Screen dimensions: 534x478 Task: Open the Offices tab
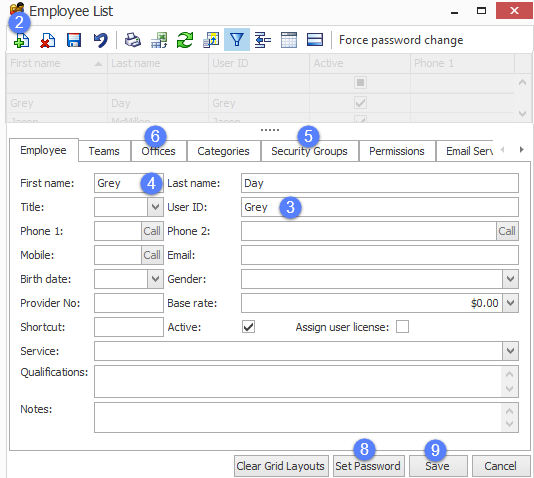click(159, 151)
